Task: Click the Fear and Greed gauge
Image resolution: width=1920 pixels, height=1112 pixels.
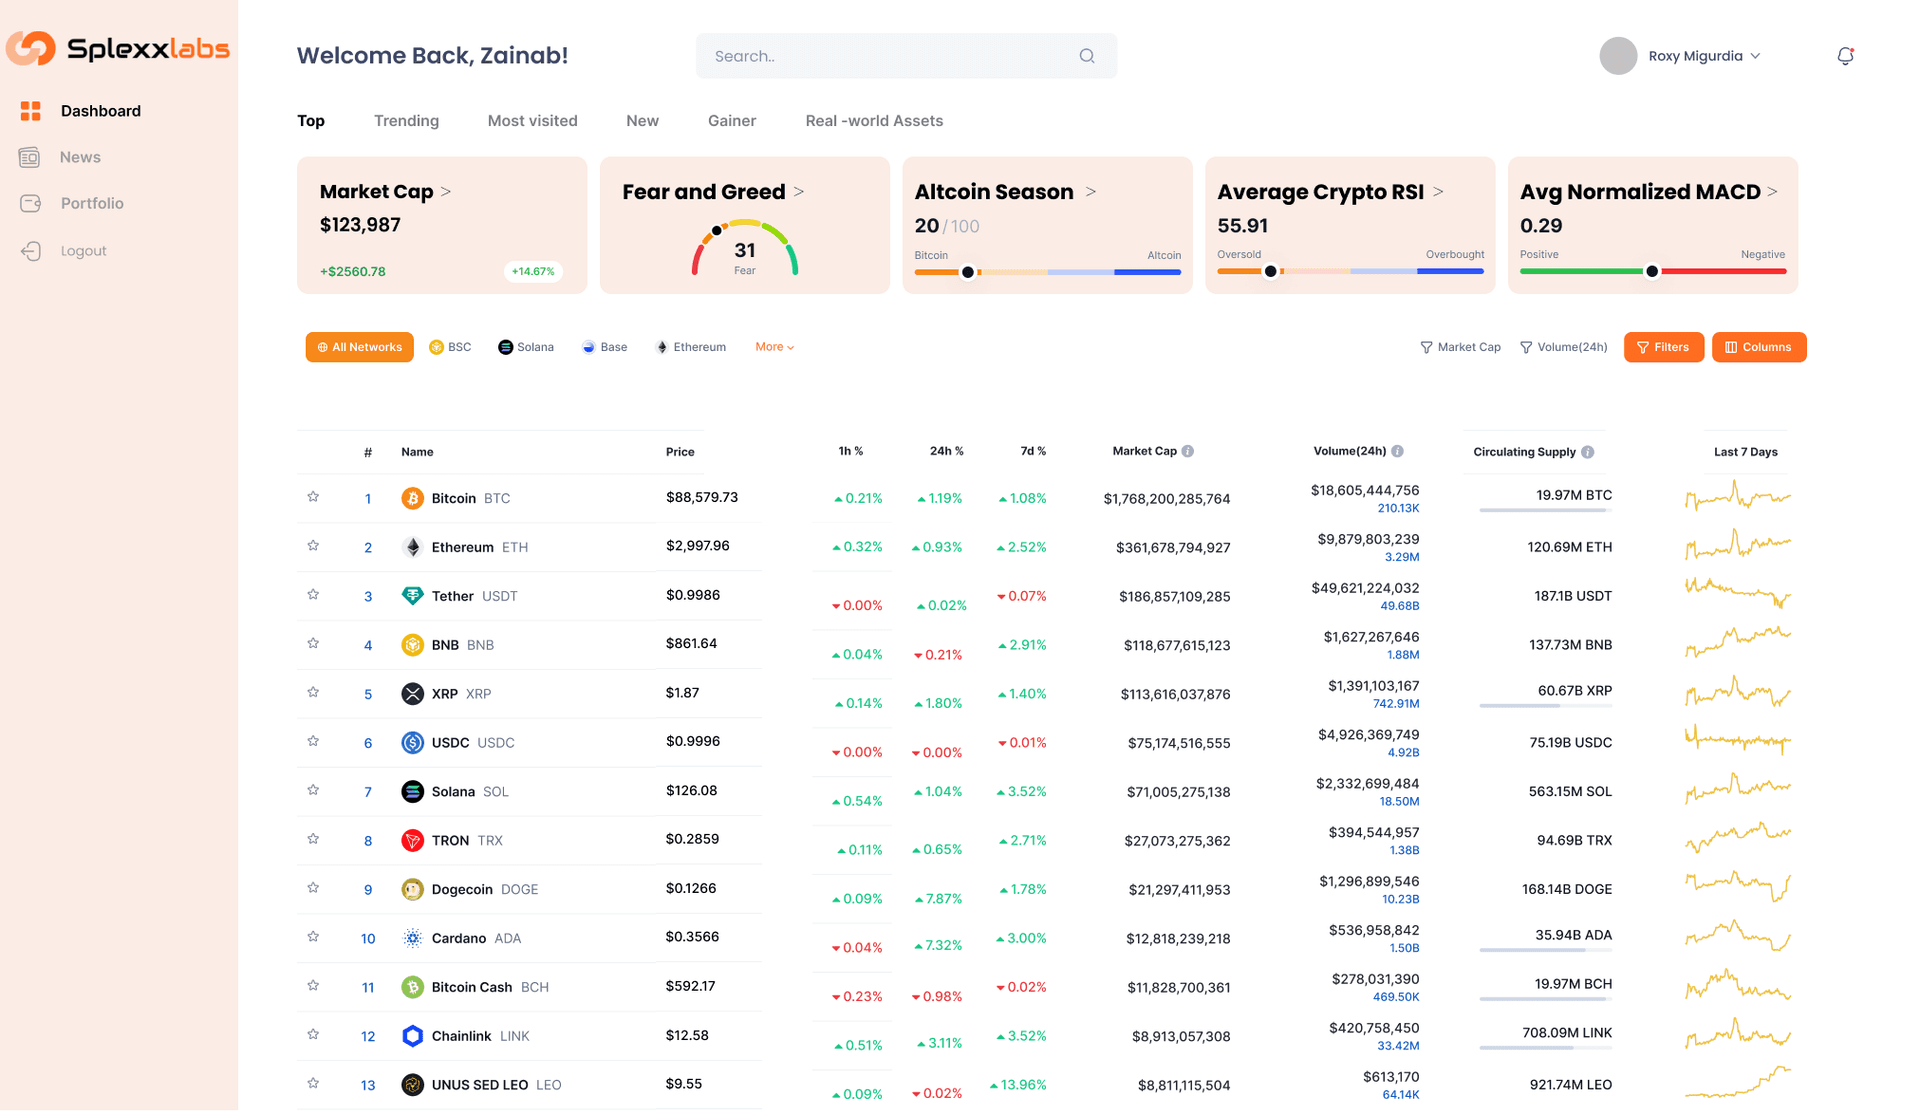Action: [x=745, y=249]
